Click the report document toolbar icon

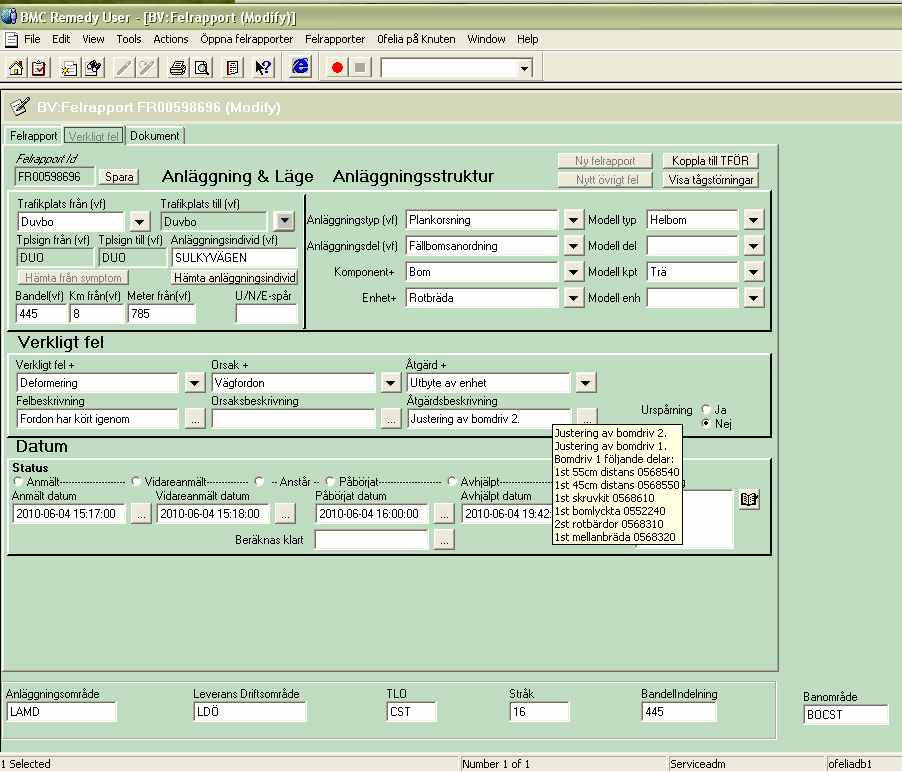(x=232, y=68)
